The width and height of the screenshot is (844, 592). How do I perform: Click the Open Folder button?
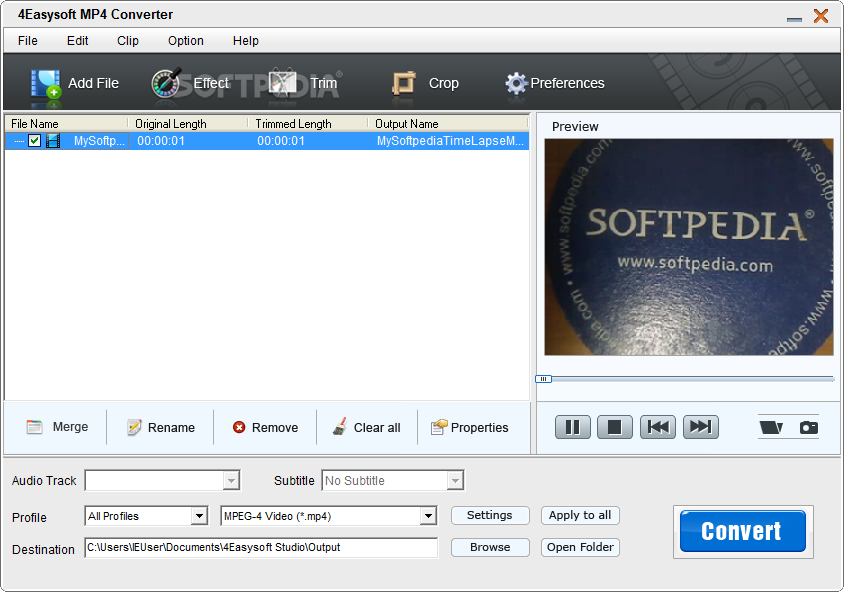tap(580, 547)
